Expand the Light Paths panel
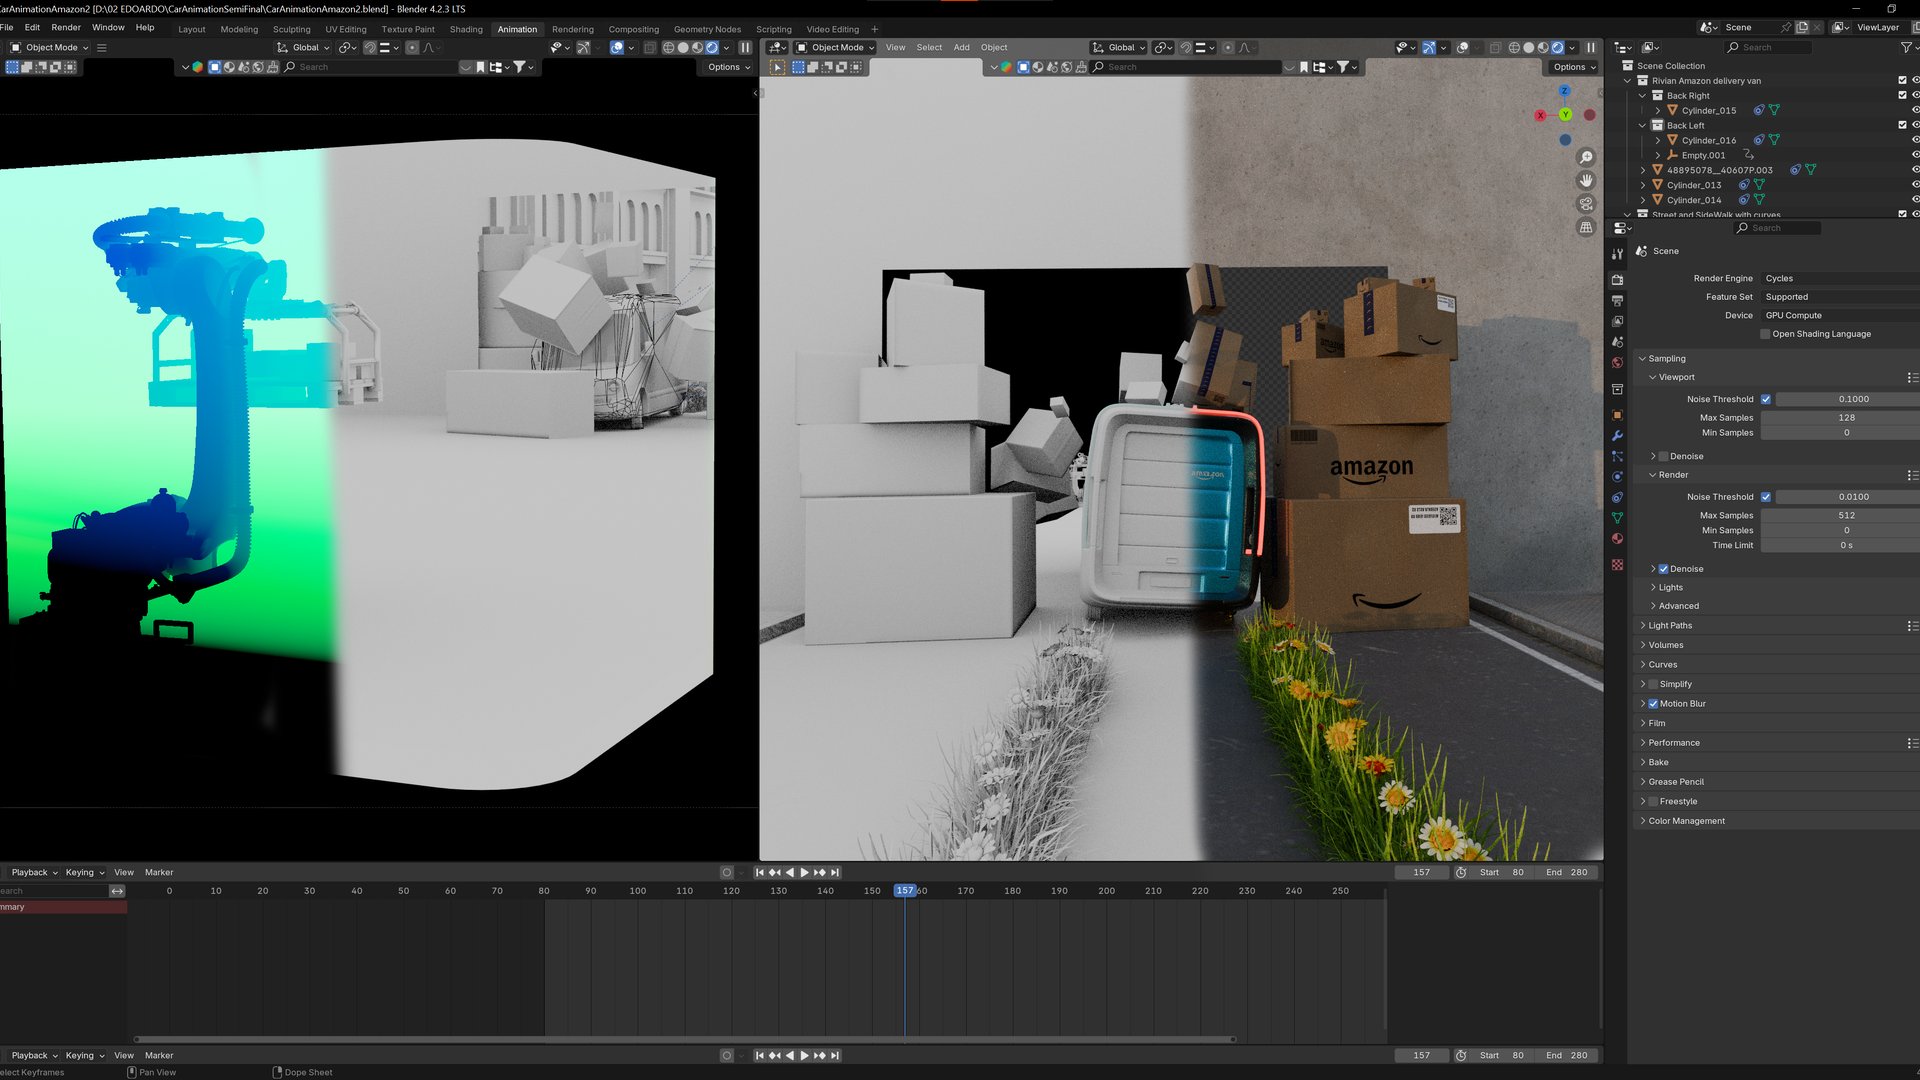The image size is (1920, 1080). pos(1670,626)
